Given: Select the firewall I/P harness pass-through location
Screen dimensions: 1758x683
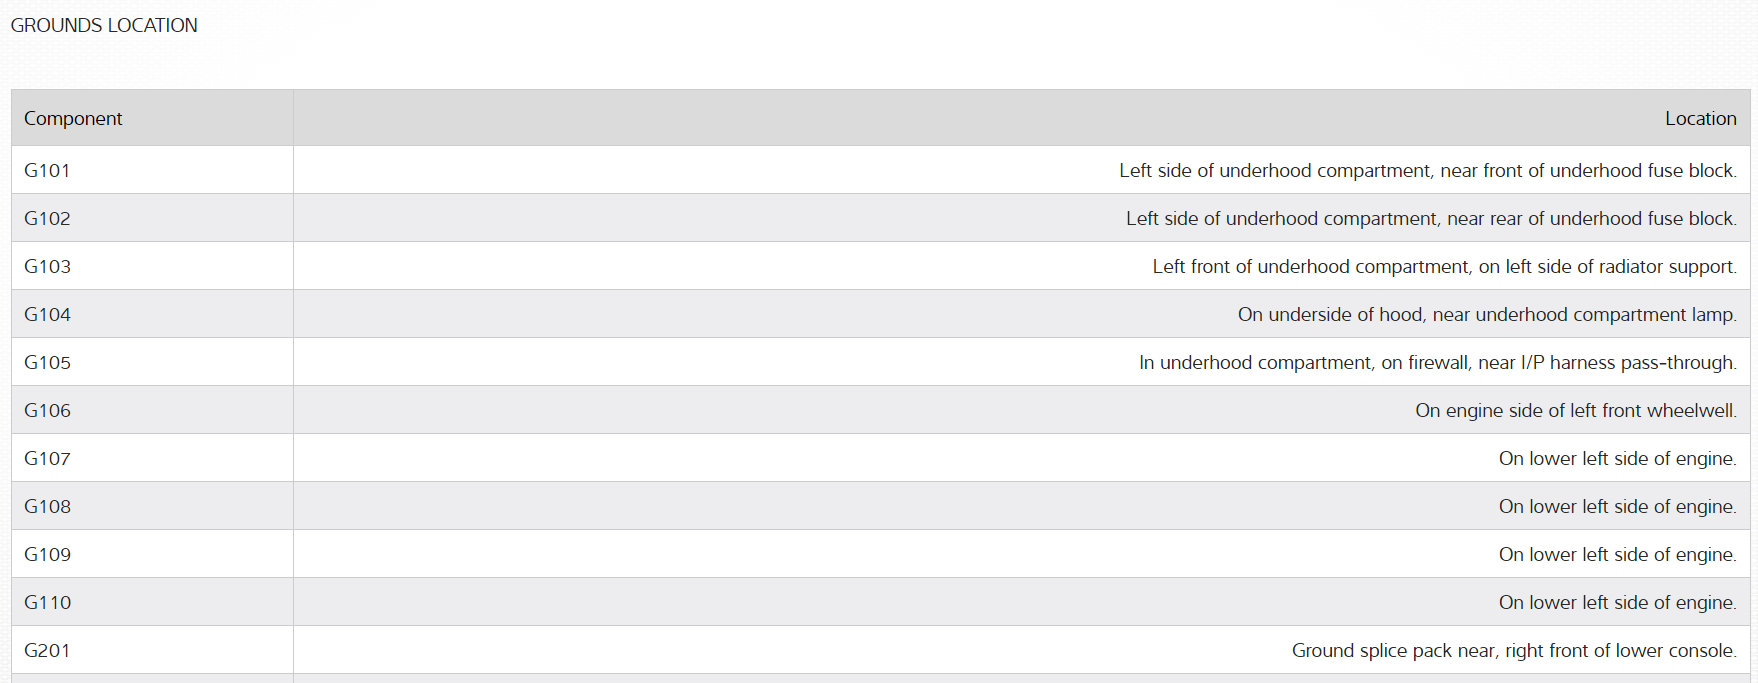Looking at the screenshot, I should pyautogui.click(x=1437, y=362).
